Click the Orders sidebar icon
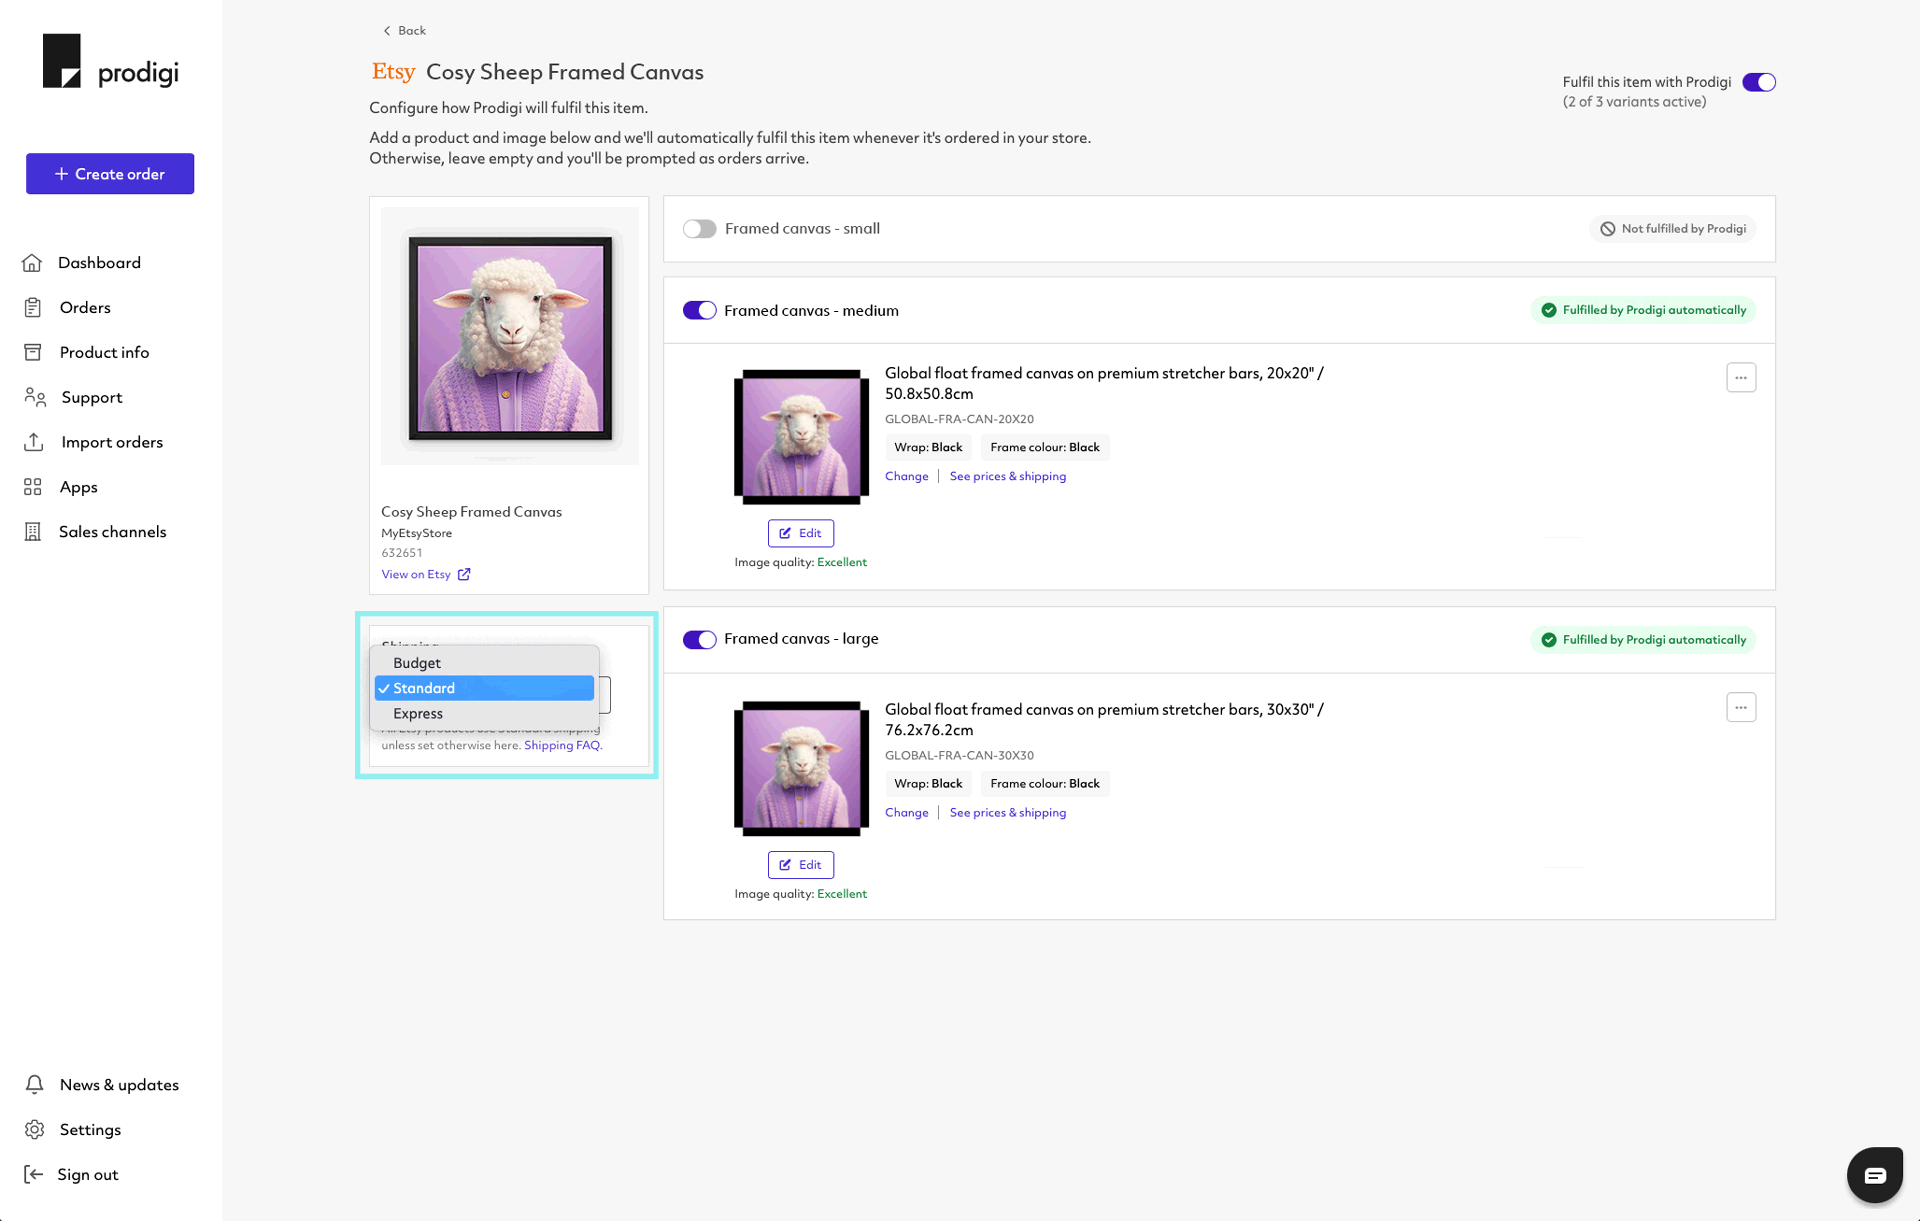 [32, 306]
